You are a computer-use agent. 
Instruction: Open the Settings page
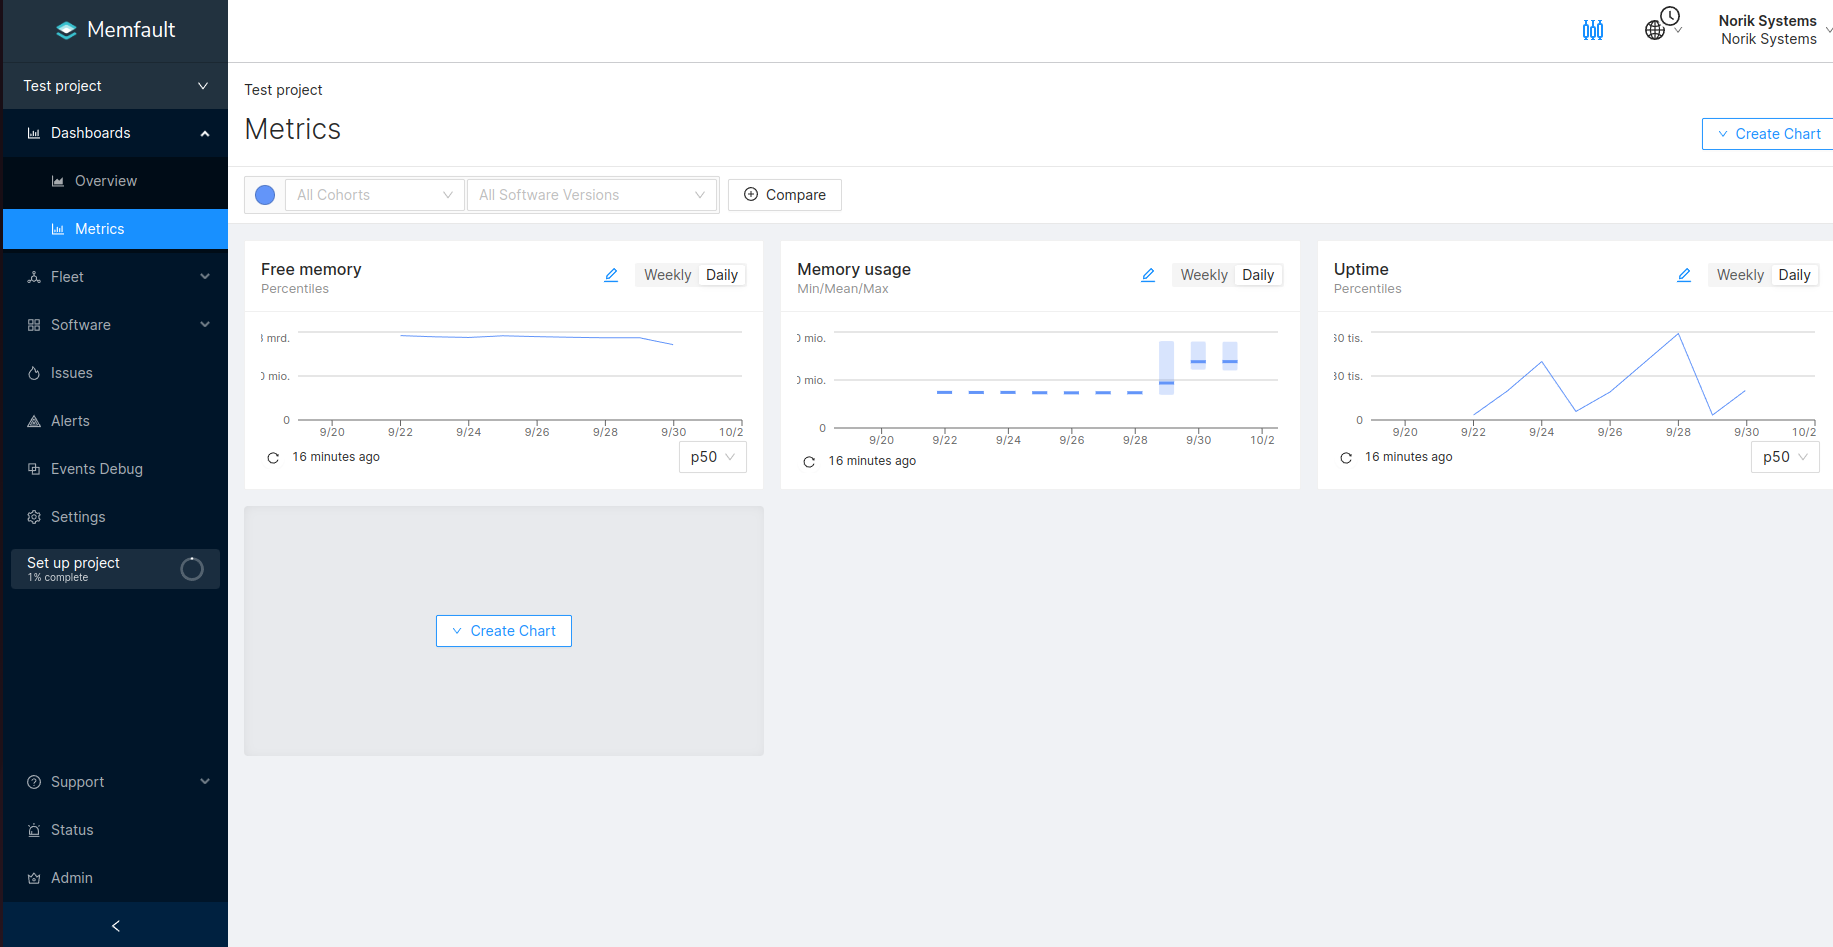[116, 517]
